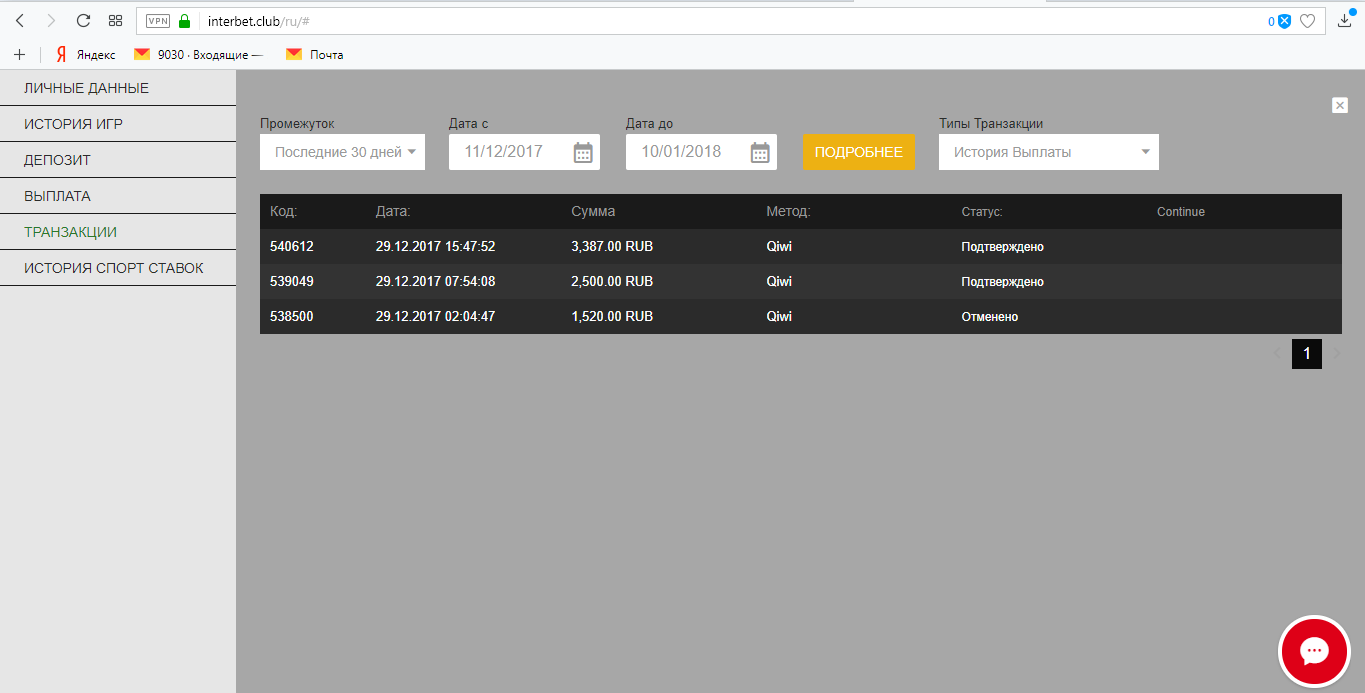Open the browser downloads icon
This screenshot has height=693, width=1365.
pos(1345,20)
